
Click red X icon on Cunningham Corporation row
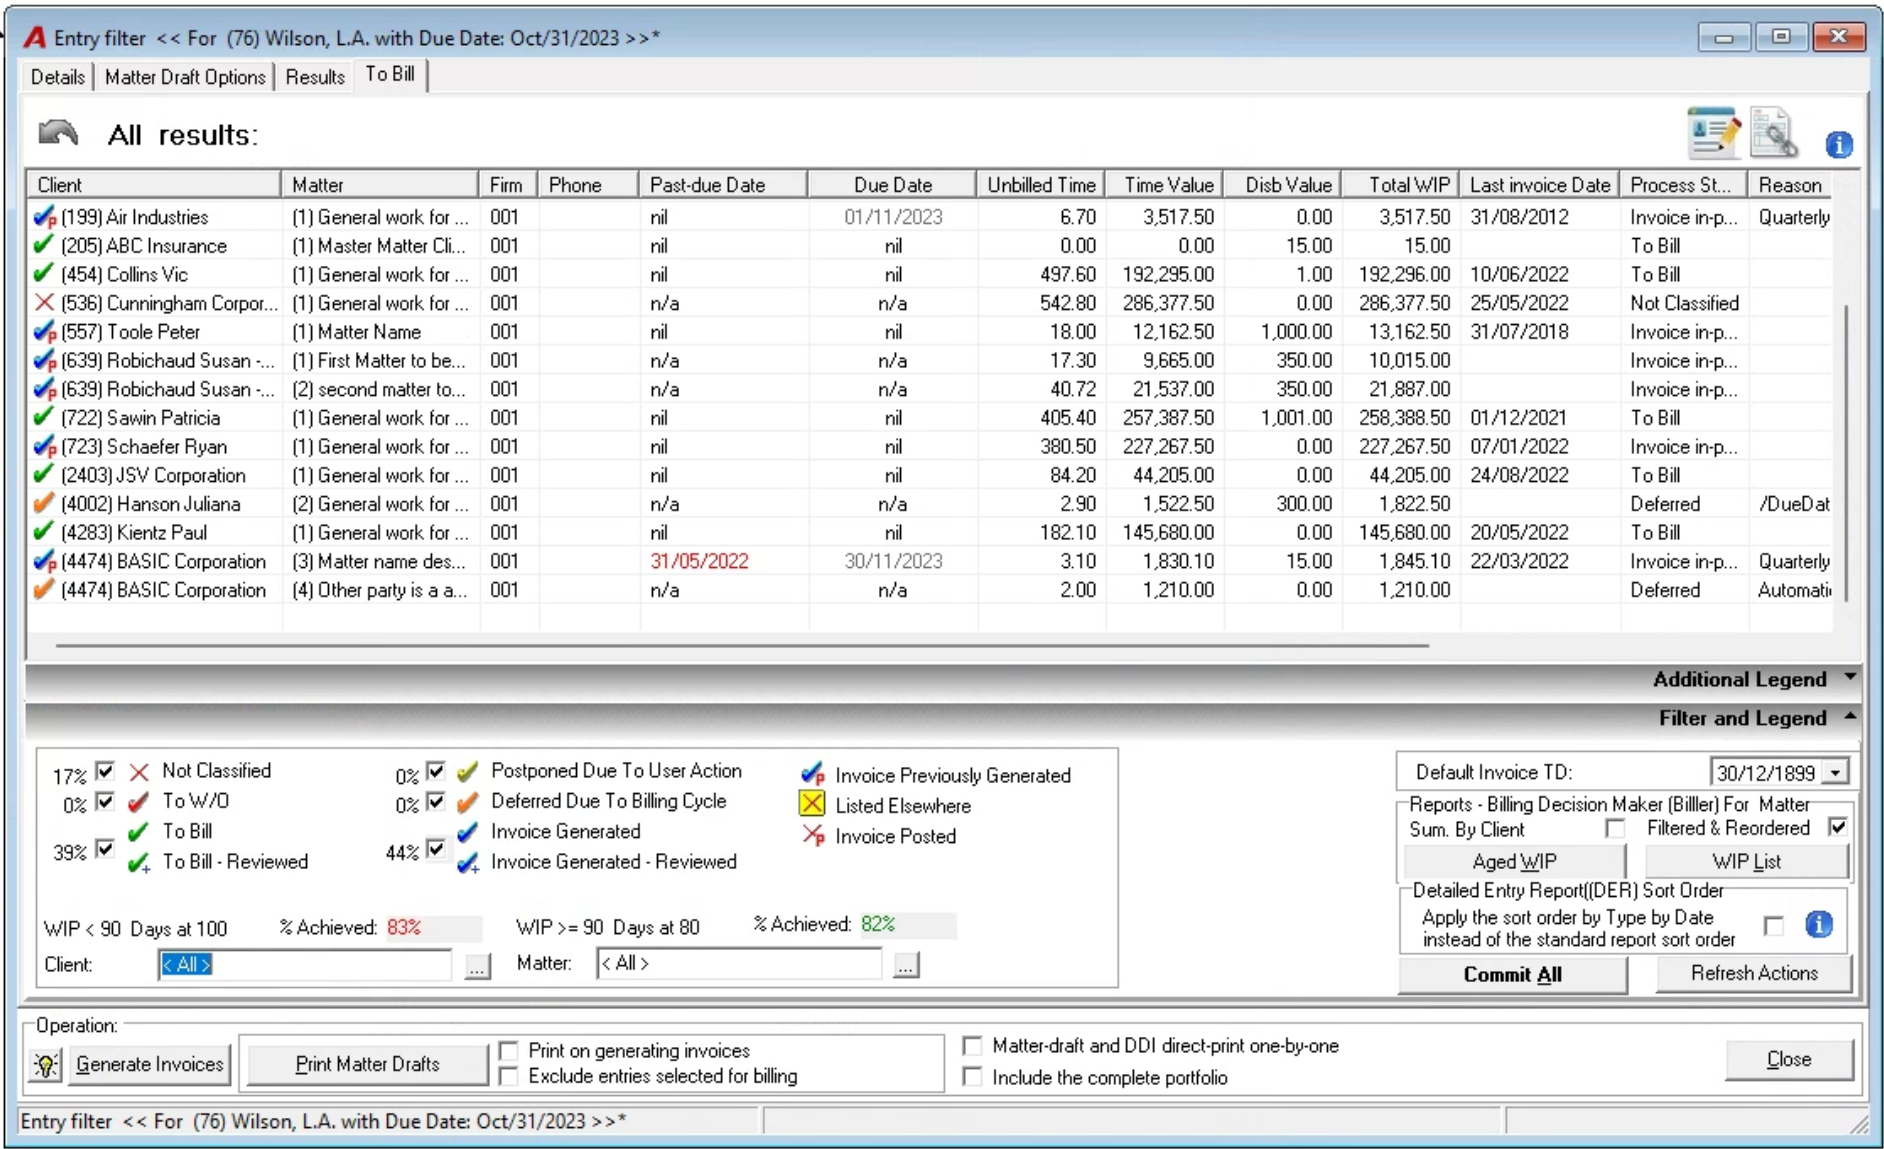(44, 303)
